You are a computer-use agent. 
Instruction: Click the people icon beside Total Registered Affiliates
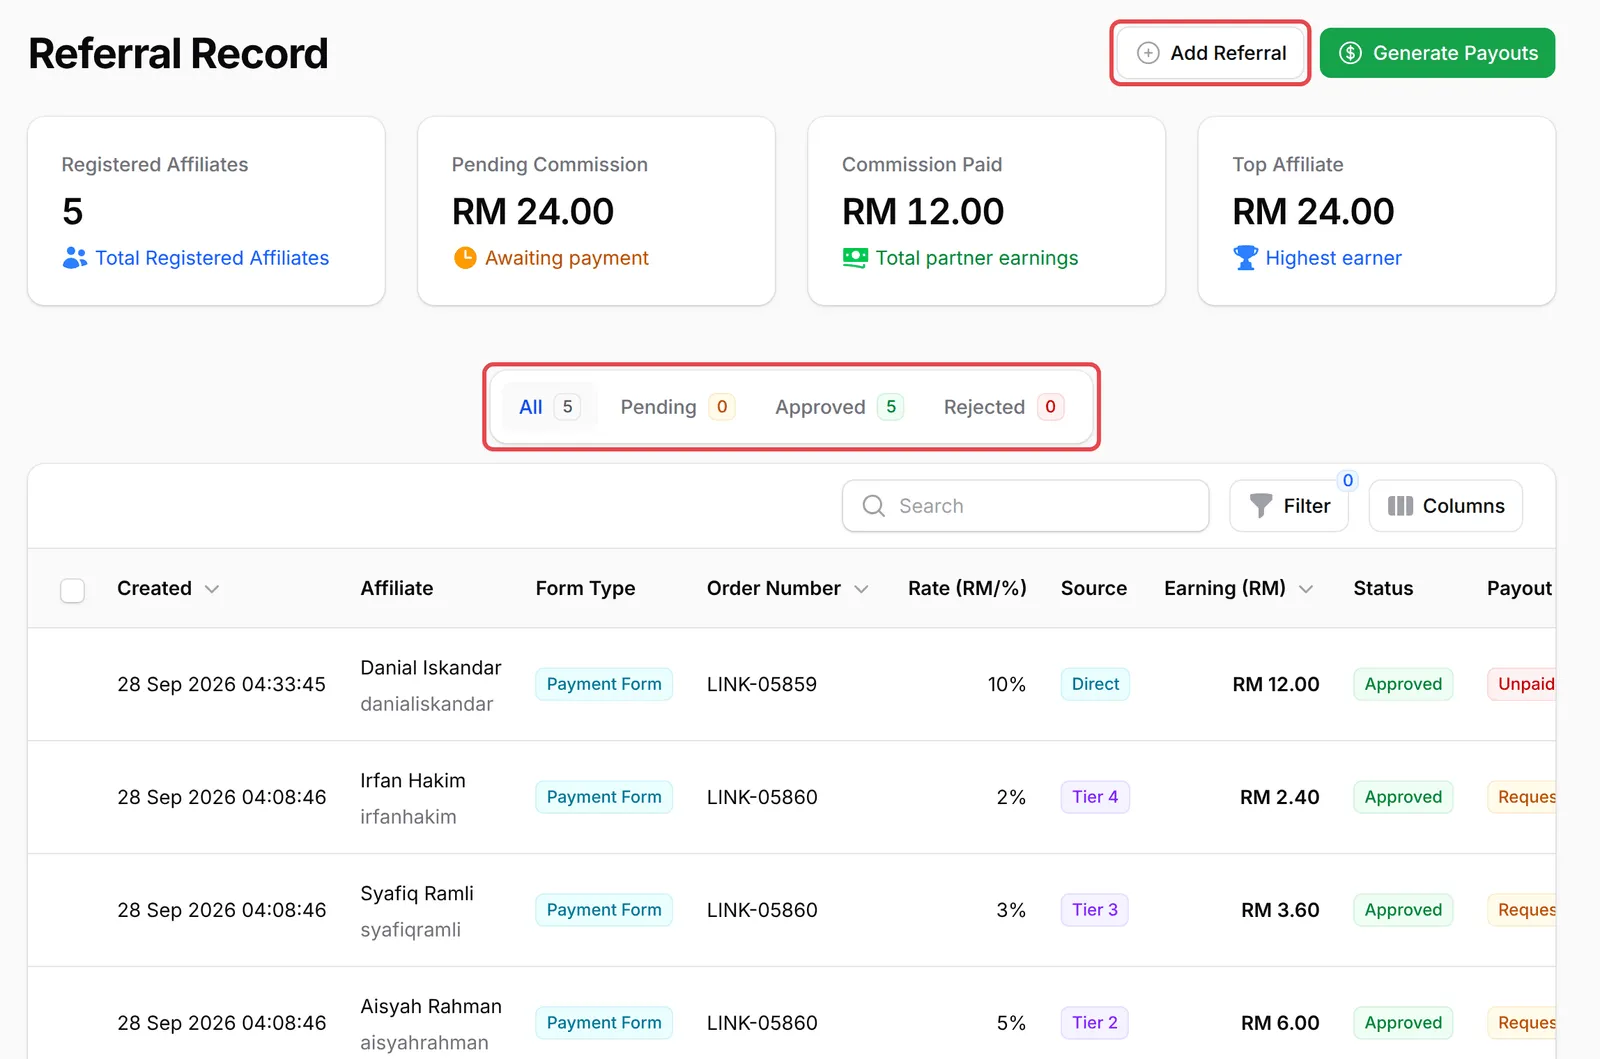[x=74, y=258]
